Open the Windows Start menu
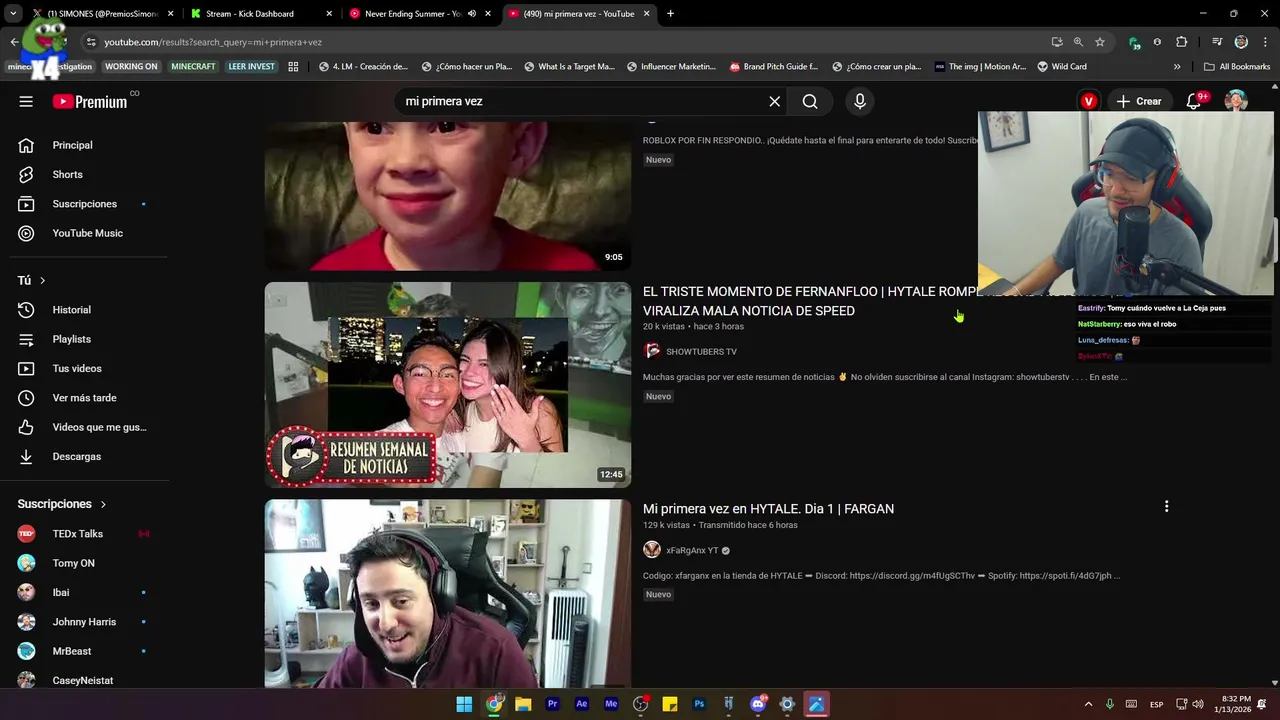Screen dimensions: 1280x720 pyautogui.click(x=464, y=704)
